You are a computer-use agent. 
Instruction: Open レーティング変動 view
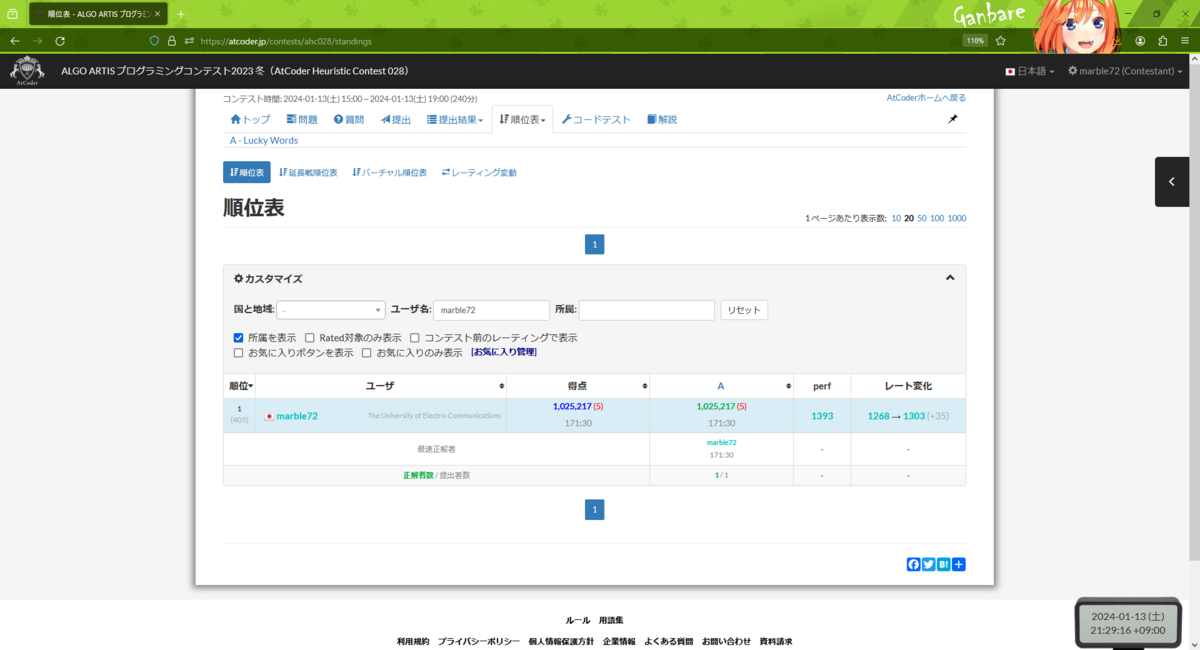click(479, 172)
